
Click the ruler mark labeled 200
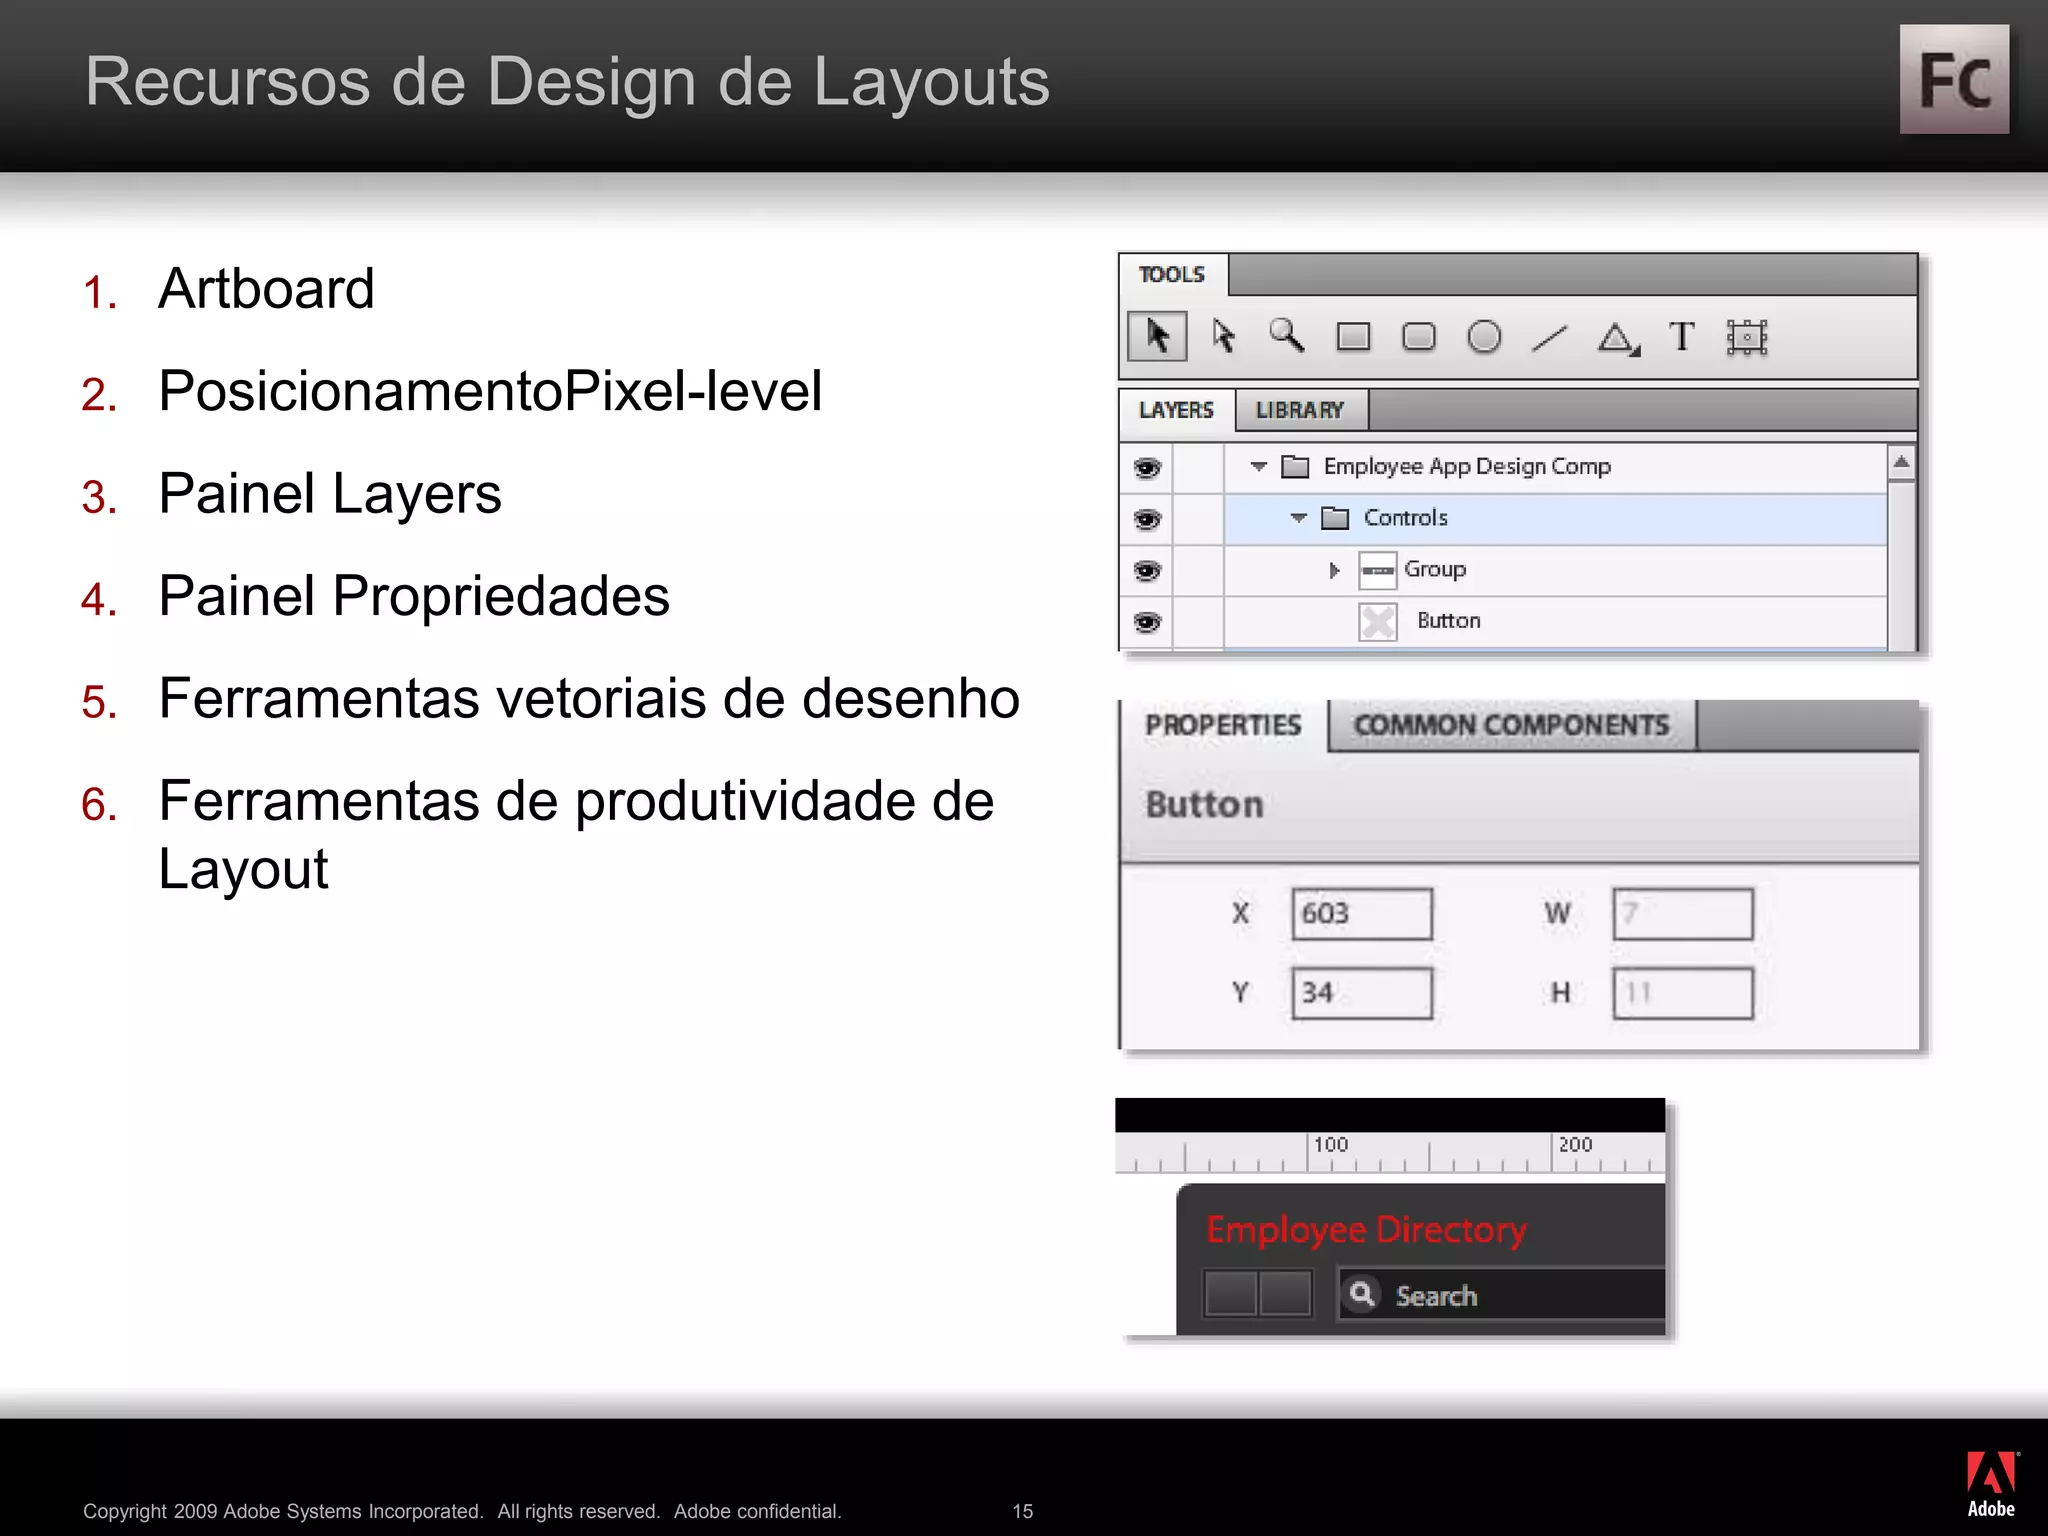coord(1575,1144)
